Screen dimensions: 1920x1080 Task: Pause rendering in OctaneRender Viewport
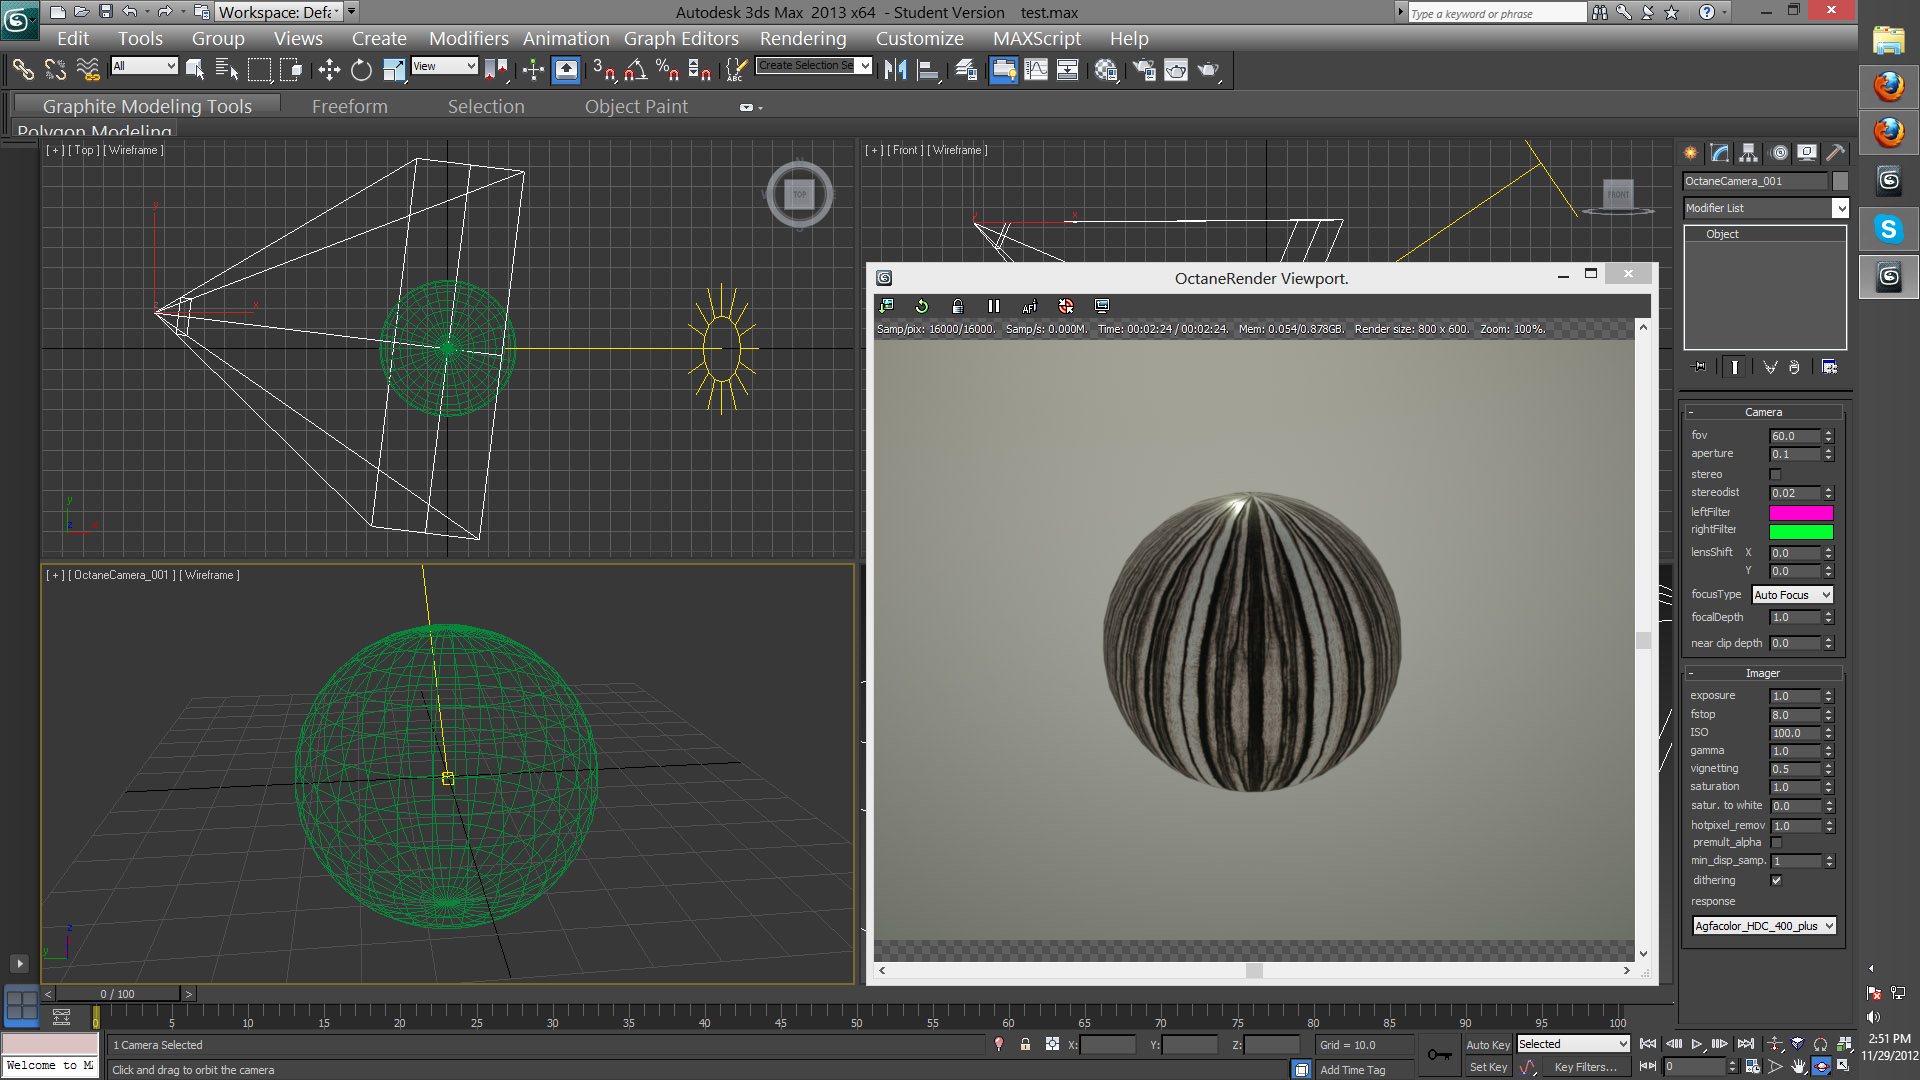coord(993,306)
